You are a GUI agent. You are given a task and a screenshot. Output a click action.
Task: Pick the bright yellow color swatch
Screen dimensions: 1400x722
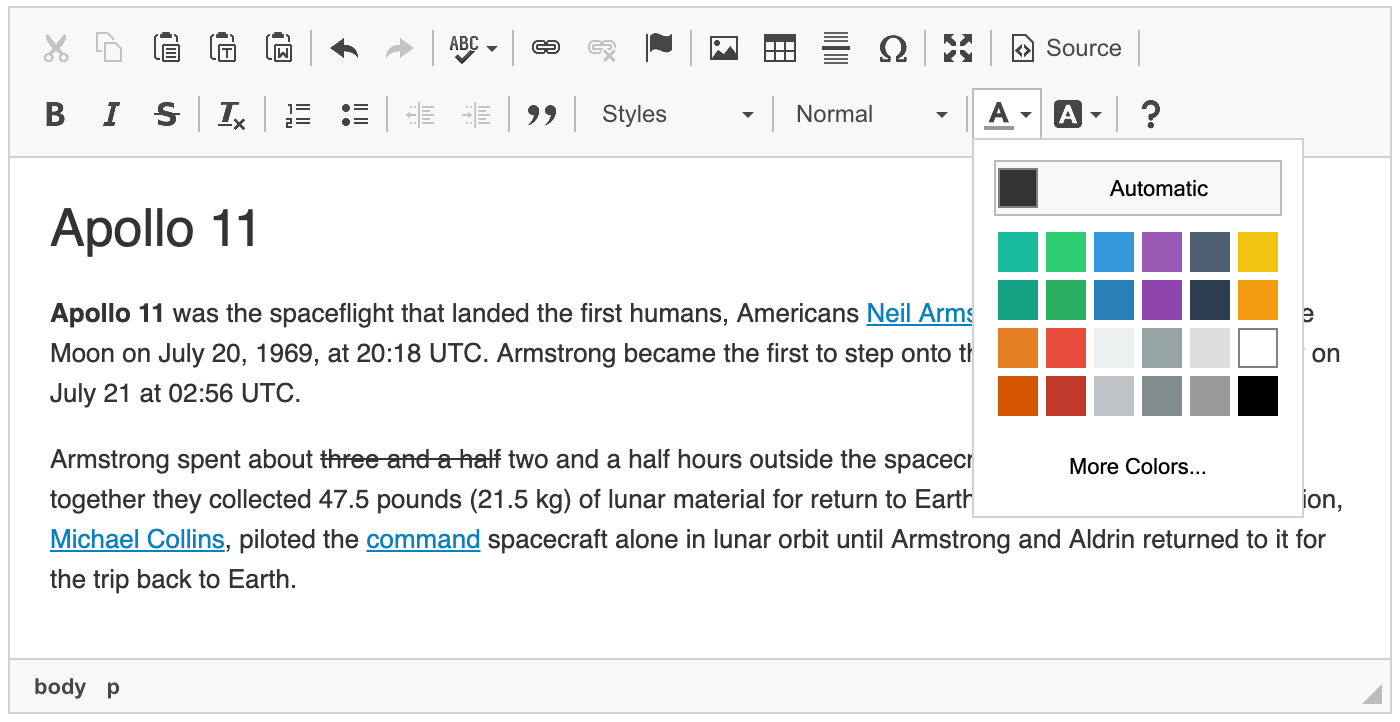tap(1258, 252)
